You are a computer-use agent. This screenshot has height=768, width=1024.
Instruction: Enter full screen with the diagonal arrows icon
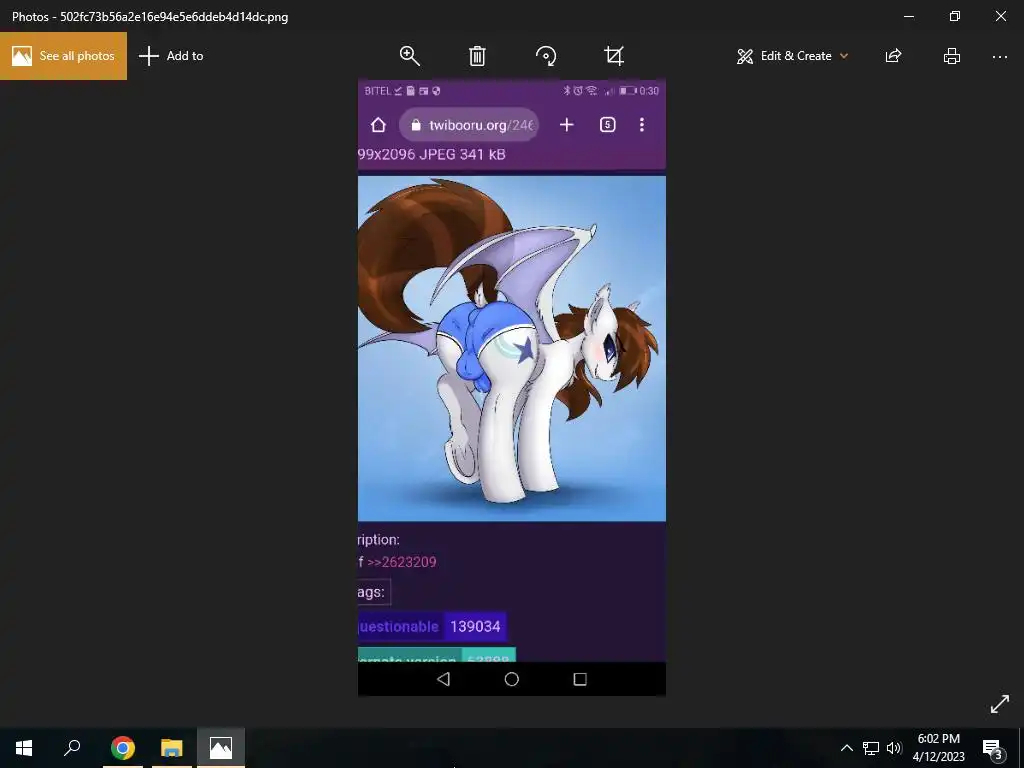(999, 704)
